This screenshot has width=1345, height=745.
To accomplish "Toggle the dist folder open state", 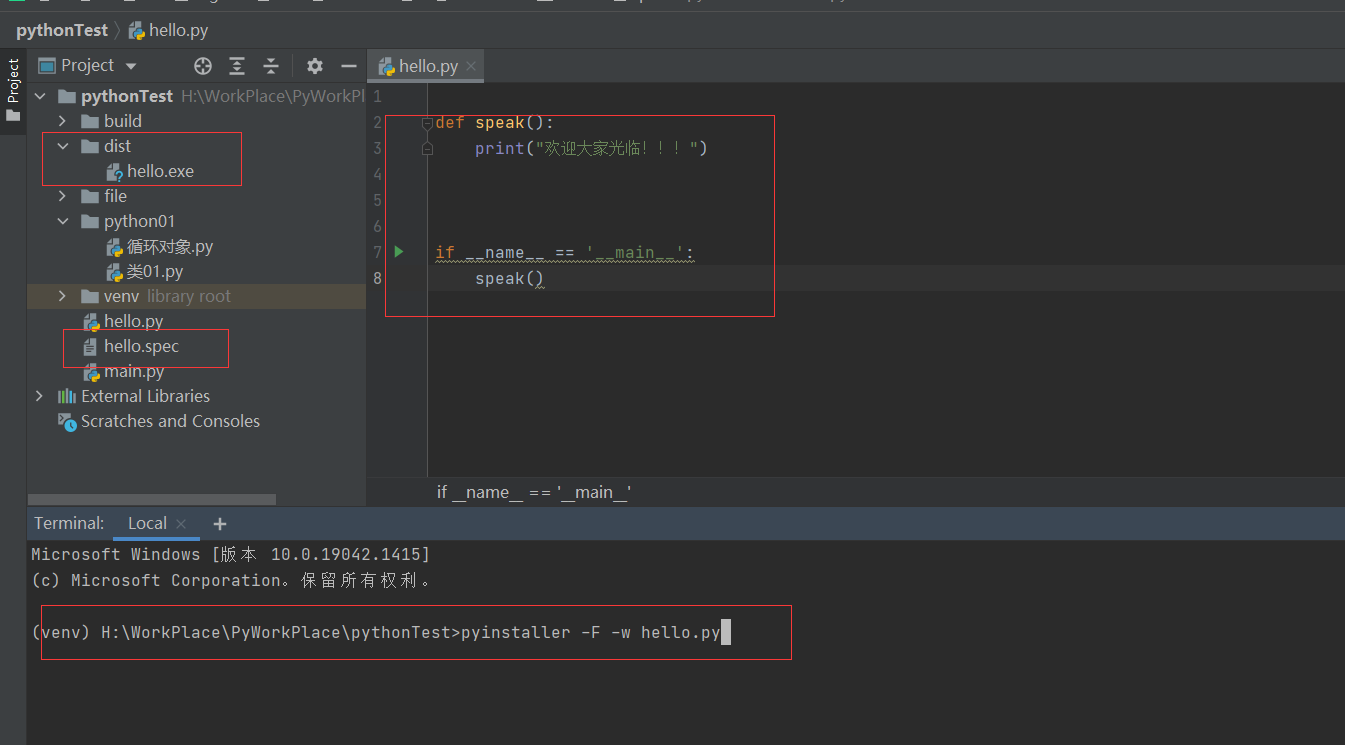I will 62,145.
